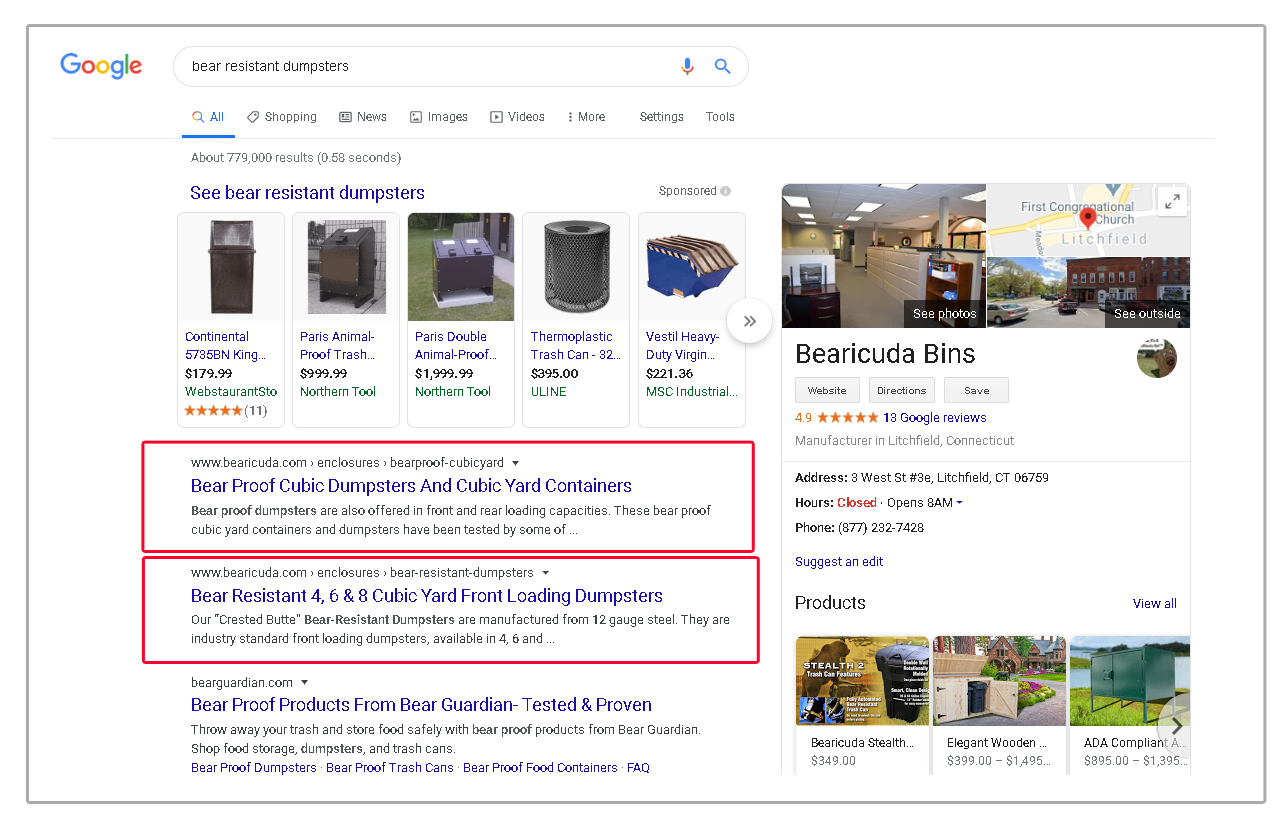Image resolution: width=1286 pixels, height=822 pixels.
Task: Click the 'Bear Proof Food Containers' sitelink
Action: pyautogui.click(x=540, y=768)
